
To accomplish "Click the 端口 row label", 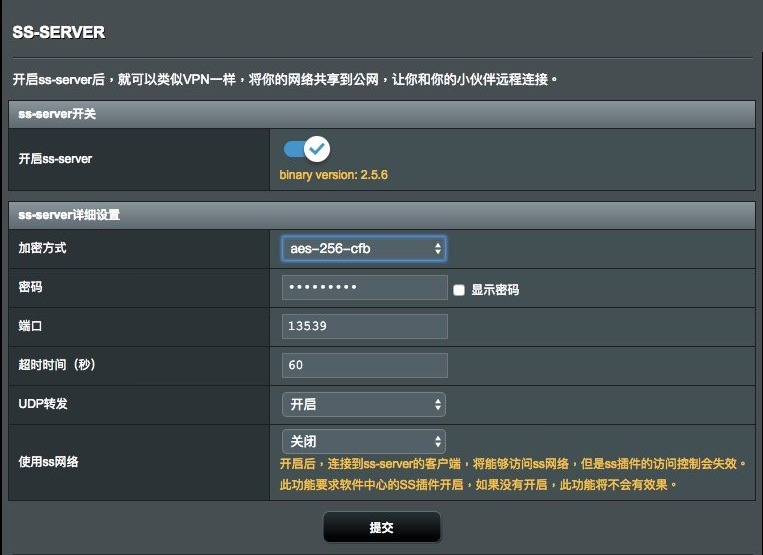I will pos(30,326).
